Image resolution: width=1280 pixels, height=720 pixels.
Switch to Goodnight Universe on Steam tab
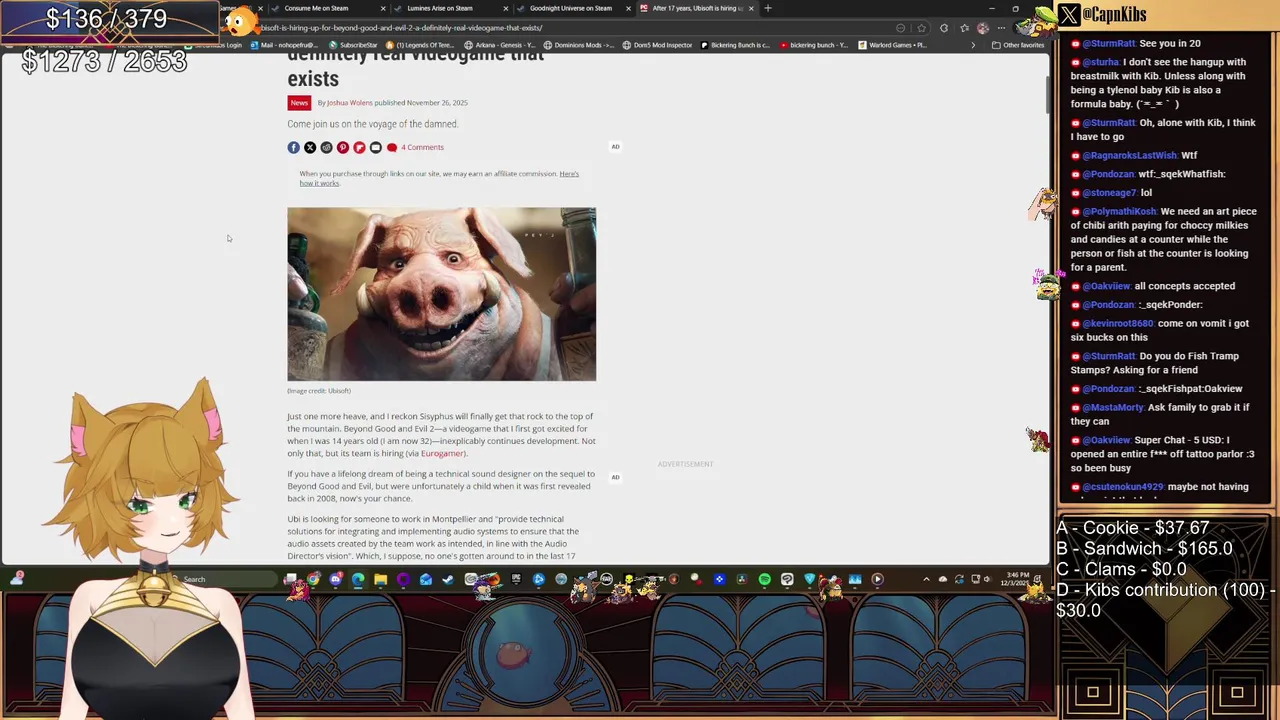[570, 8]
